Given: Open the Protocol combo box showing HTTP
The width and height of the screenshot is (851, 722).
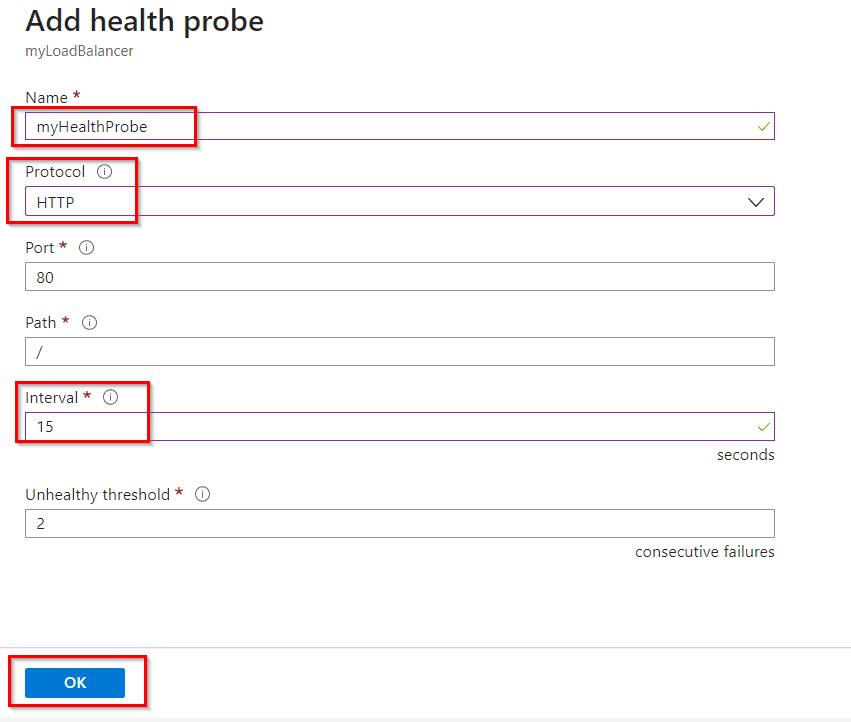Looking at the screenshot, I should (400, 201).
